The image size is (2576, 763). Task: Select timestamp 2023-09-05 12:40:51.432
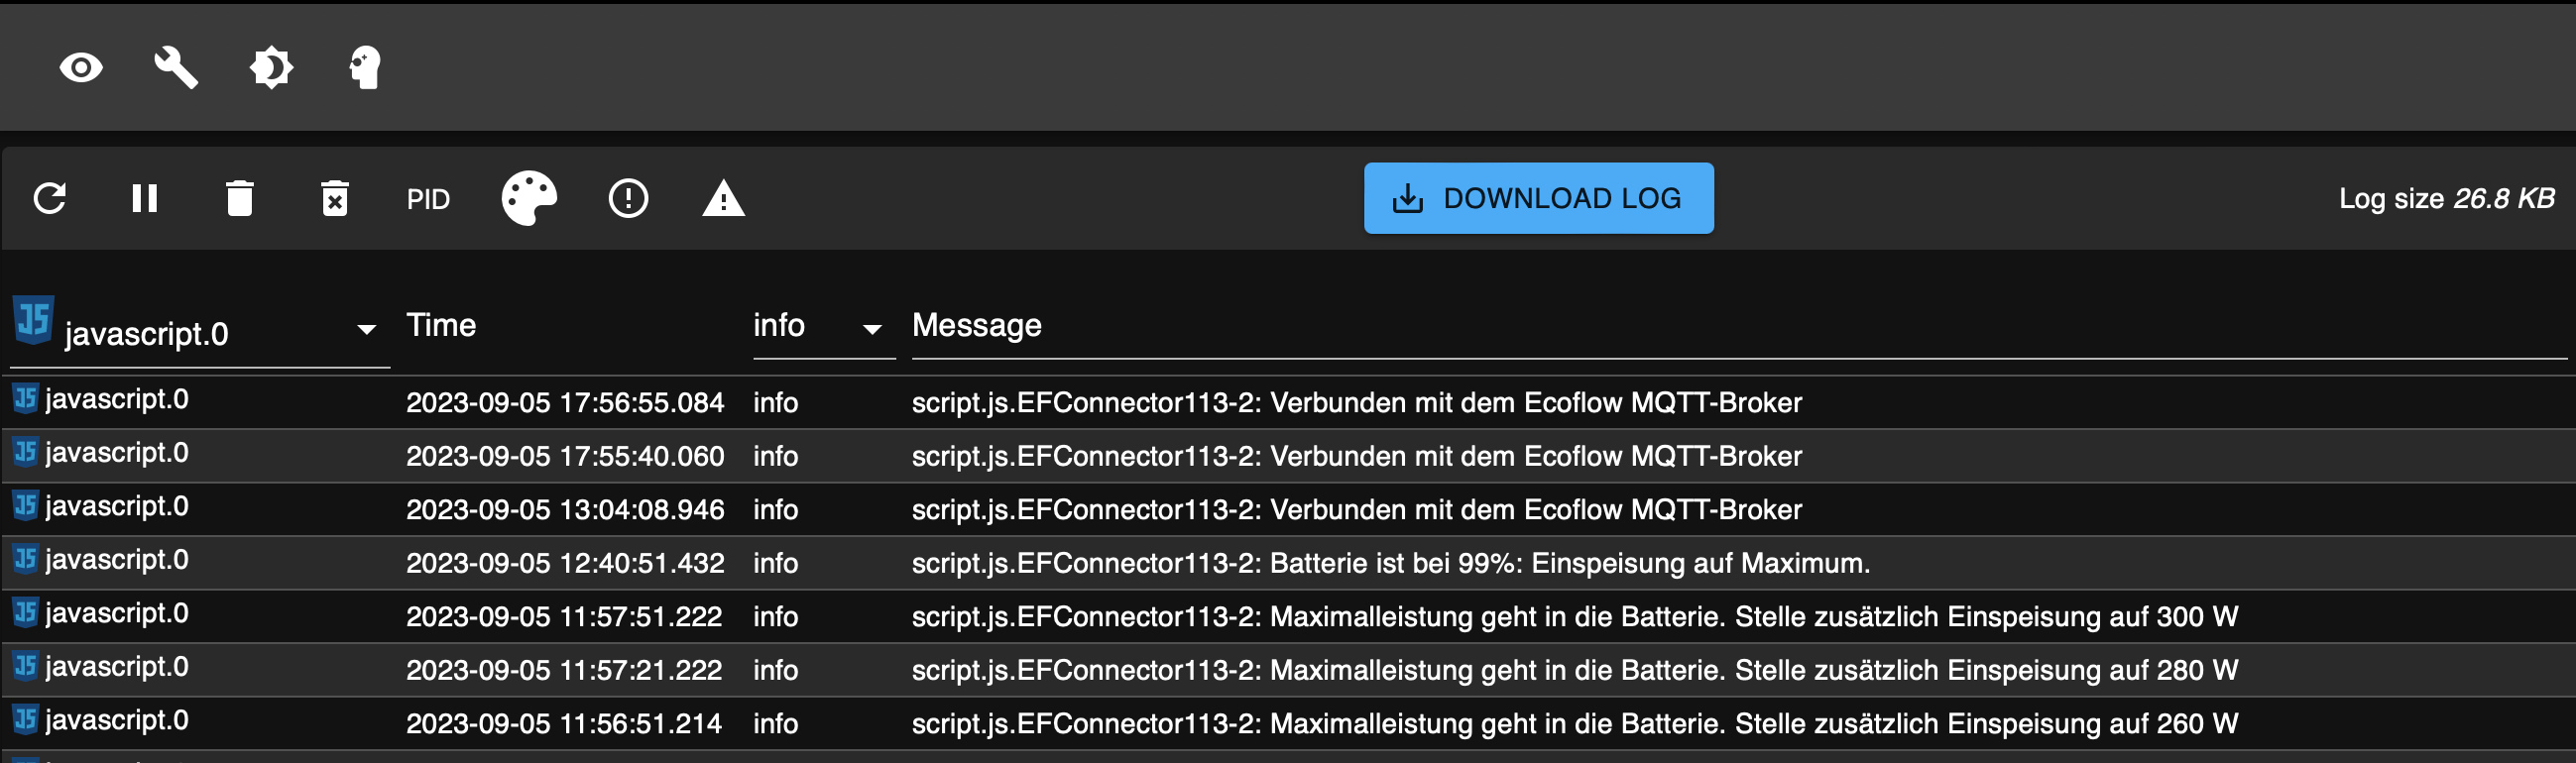[x=565, y=563]
